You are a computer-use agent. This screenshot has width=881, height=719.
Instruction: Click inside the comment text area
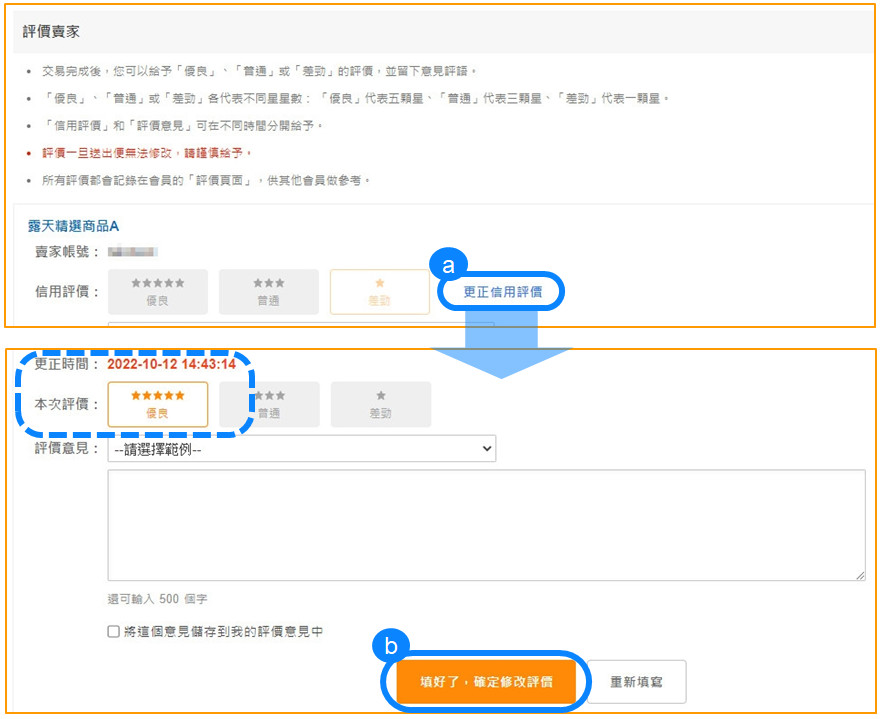(486, 524)
